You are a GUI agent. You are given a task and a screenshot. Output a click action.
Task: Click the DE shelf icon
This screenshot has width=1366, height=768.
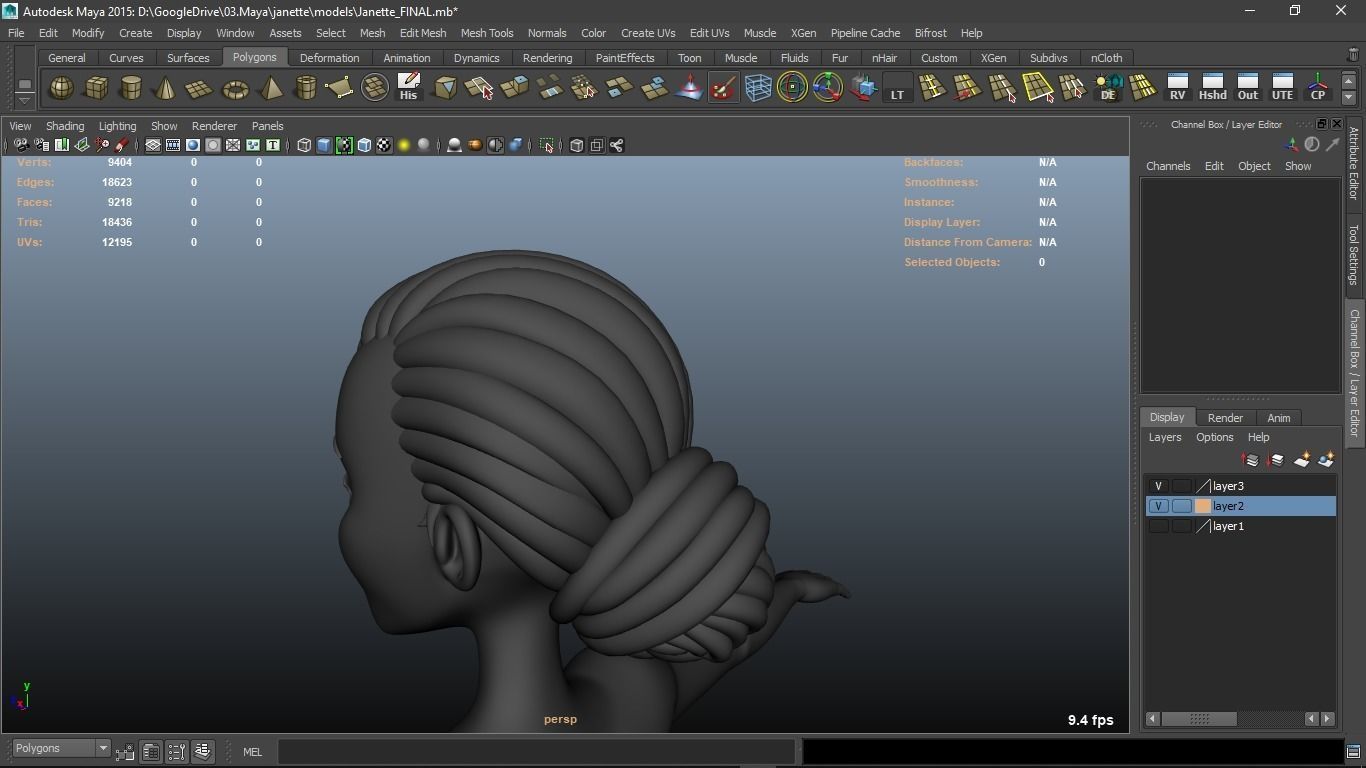coord(1108,88)
